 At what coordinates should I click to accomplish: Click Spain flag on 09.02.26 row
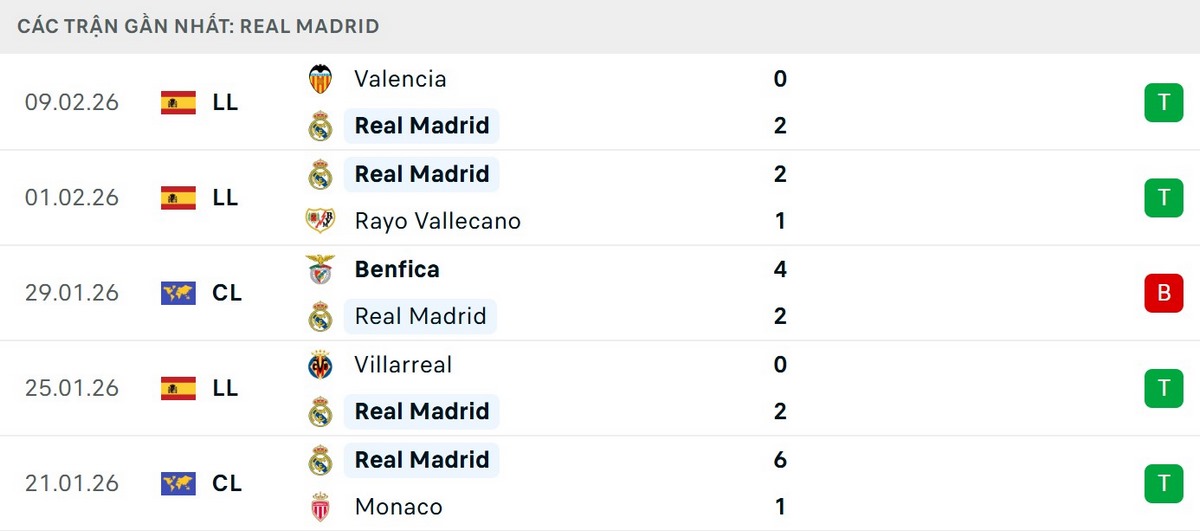point(178,102)
